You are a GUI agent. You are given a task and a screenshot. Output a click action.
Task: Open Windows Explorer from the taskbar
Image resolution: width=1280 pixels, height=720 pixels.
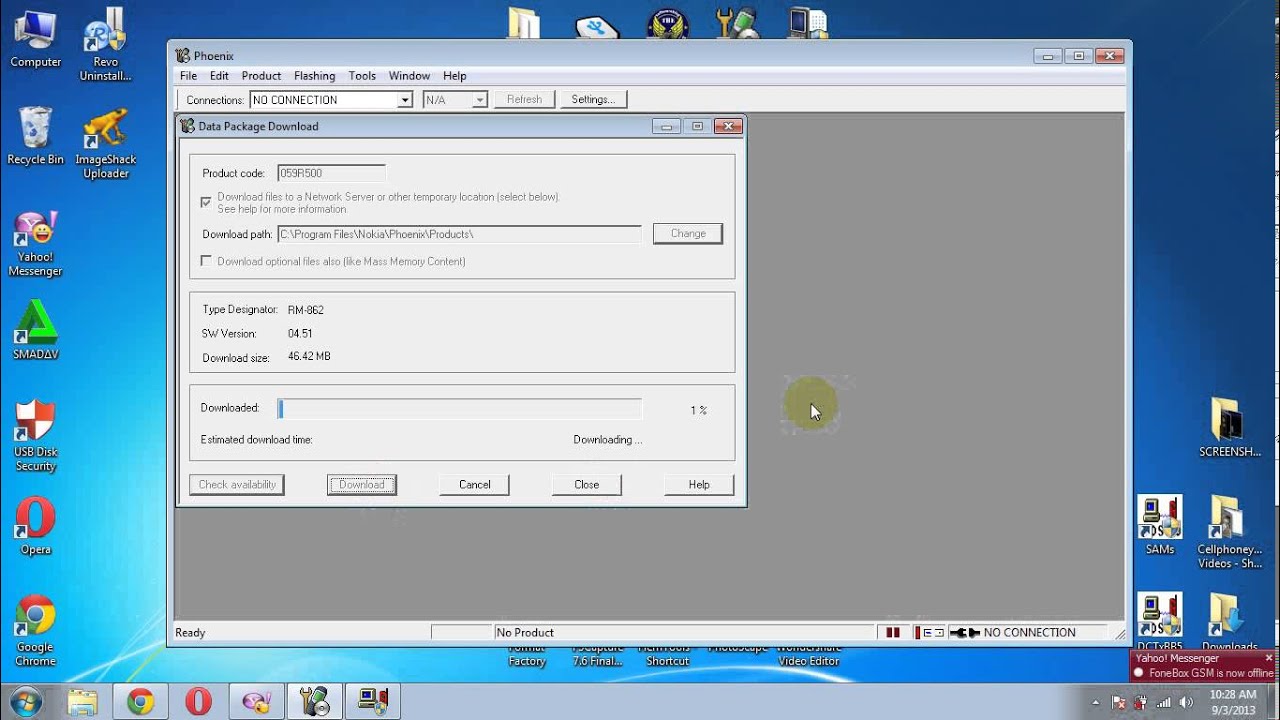pyautogui.click(x=82, y=702)
